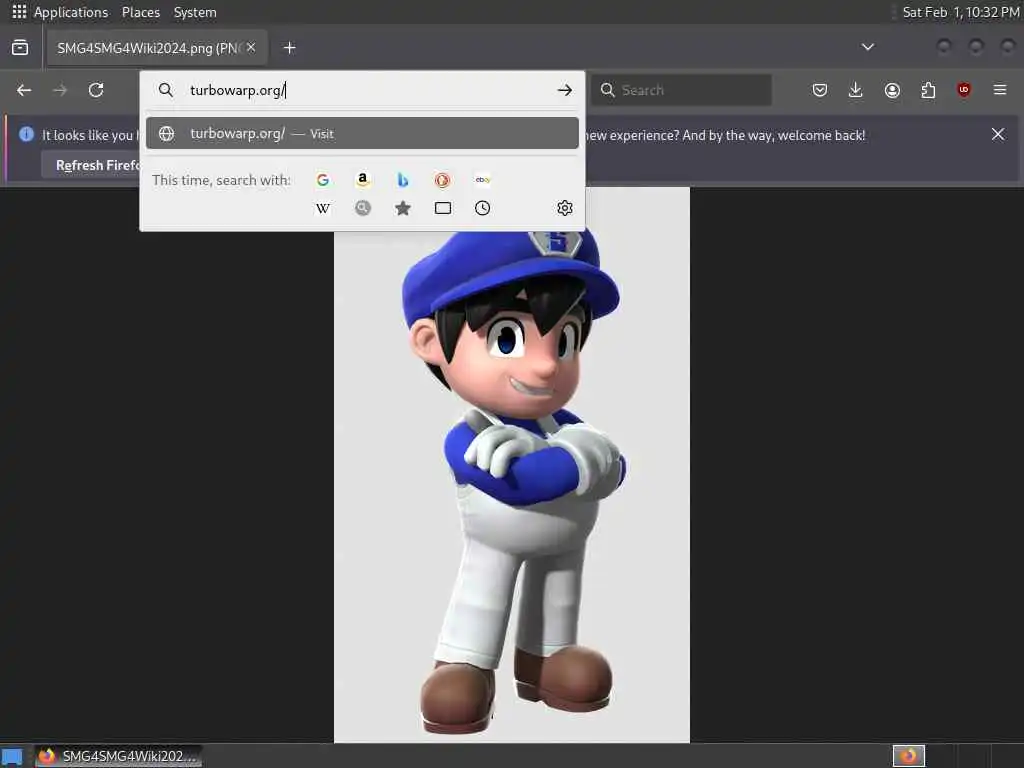Select the SMG4SMG4Wiki2024.png tab

click(x=157, y=48)
